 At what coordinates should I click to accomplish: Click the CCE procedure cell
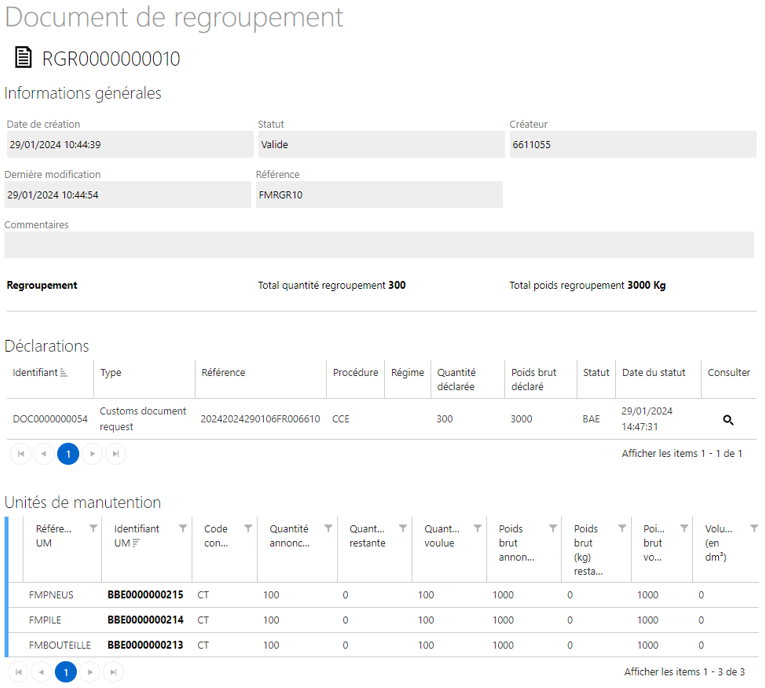click(341, 419)
